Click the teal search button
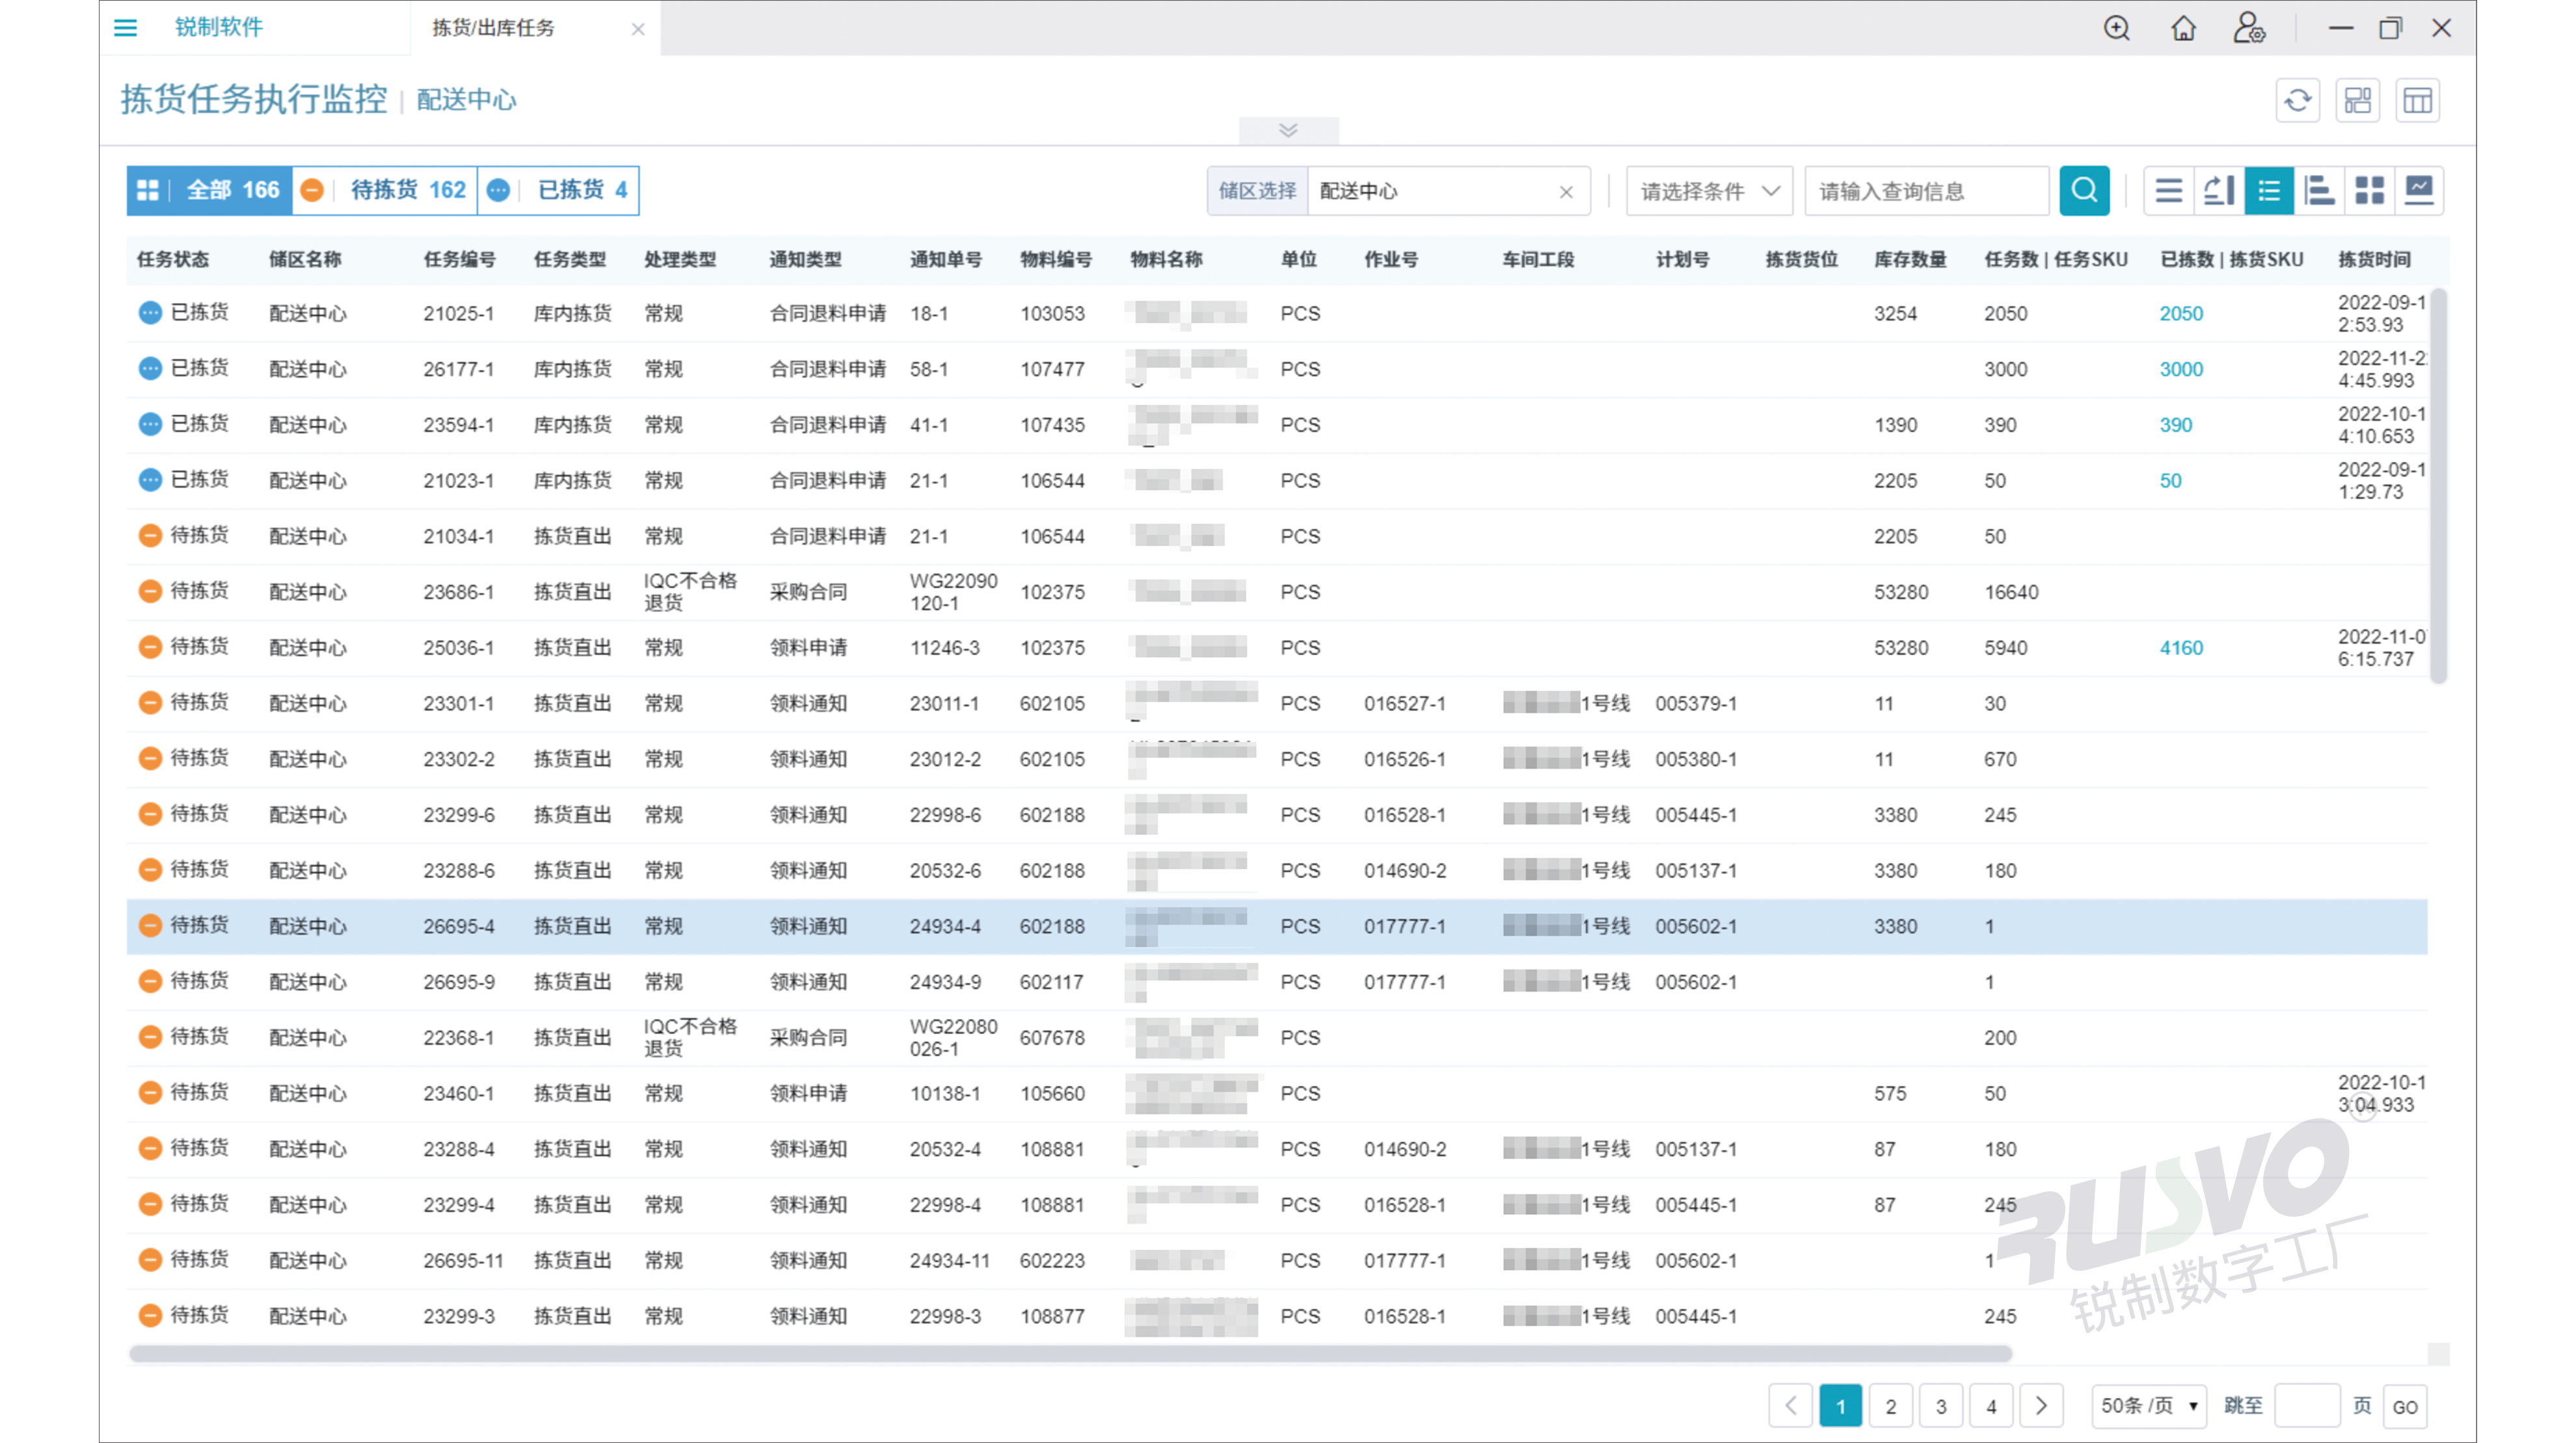2576x1443 pixels. pos(2084,190)
